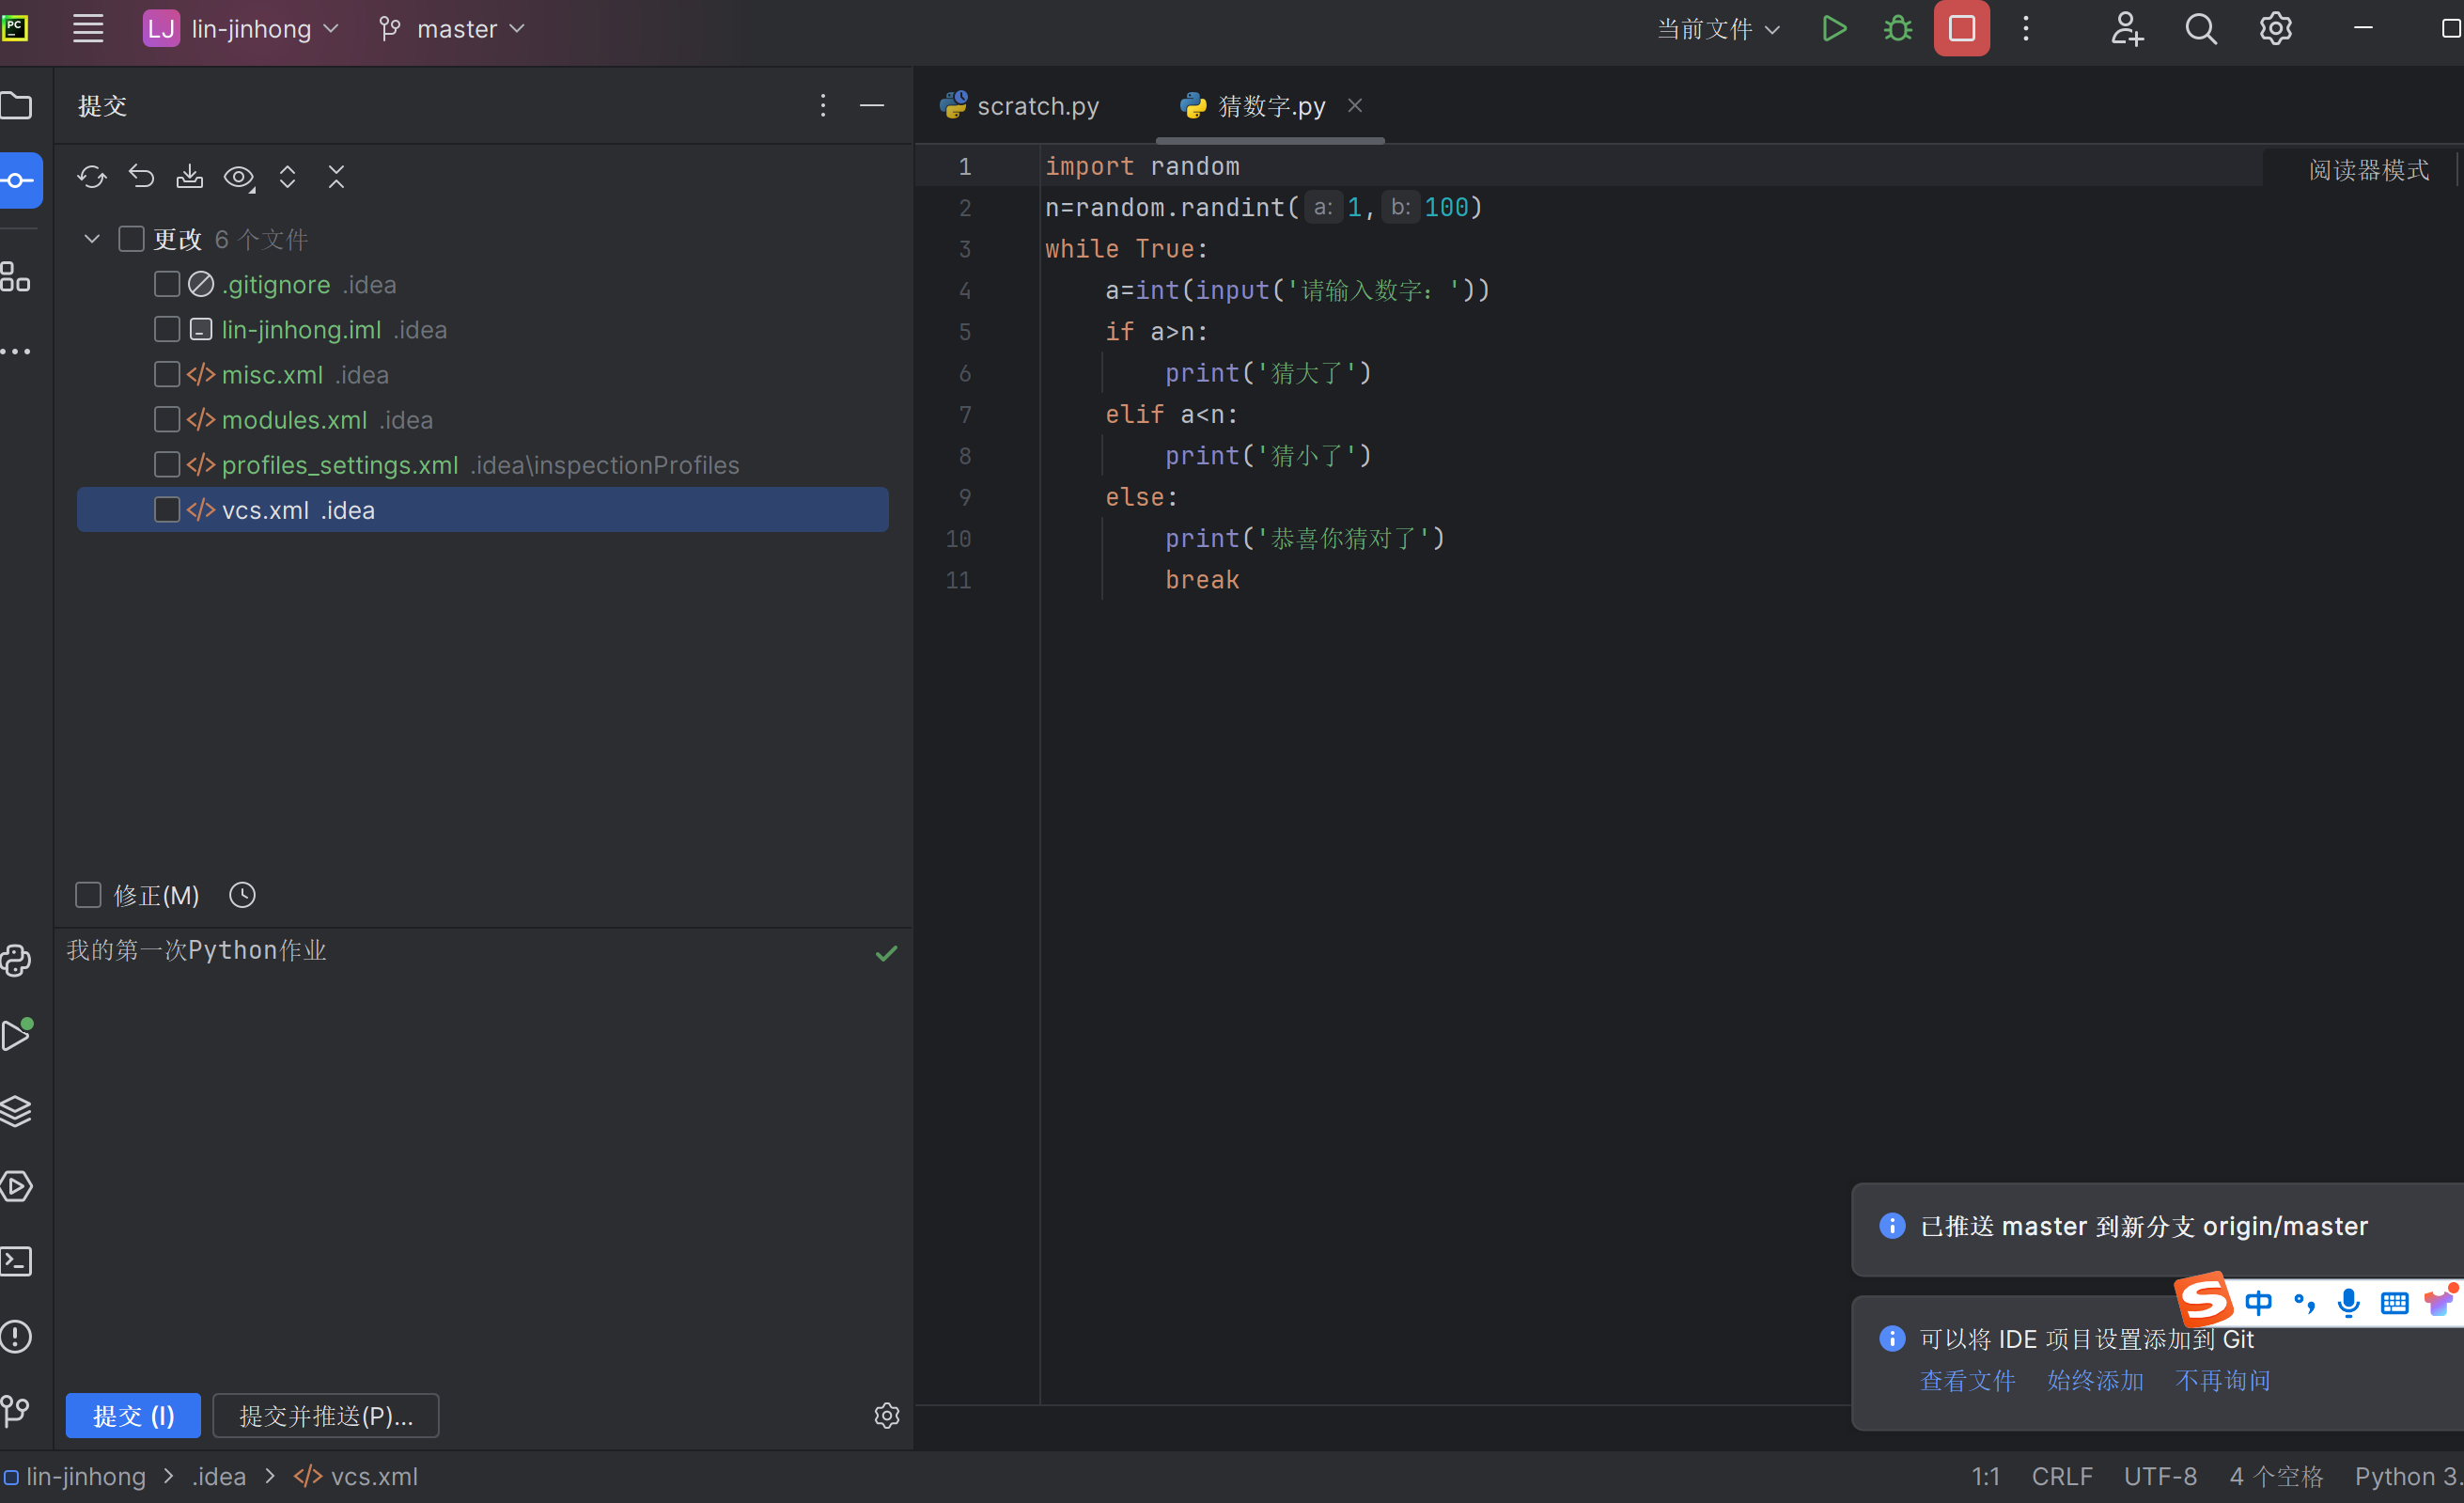Check the misc.xml file checkbox
2464x1503 pixels.
(167, 375)
